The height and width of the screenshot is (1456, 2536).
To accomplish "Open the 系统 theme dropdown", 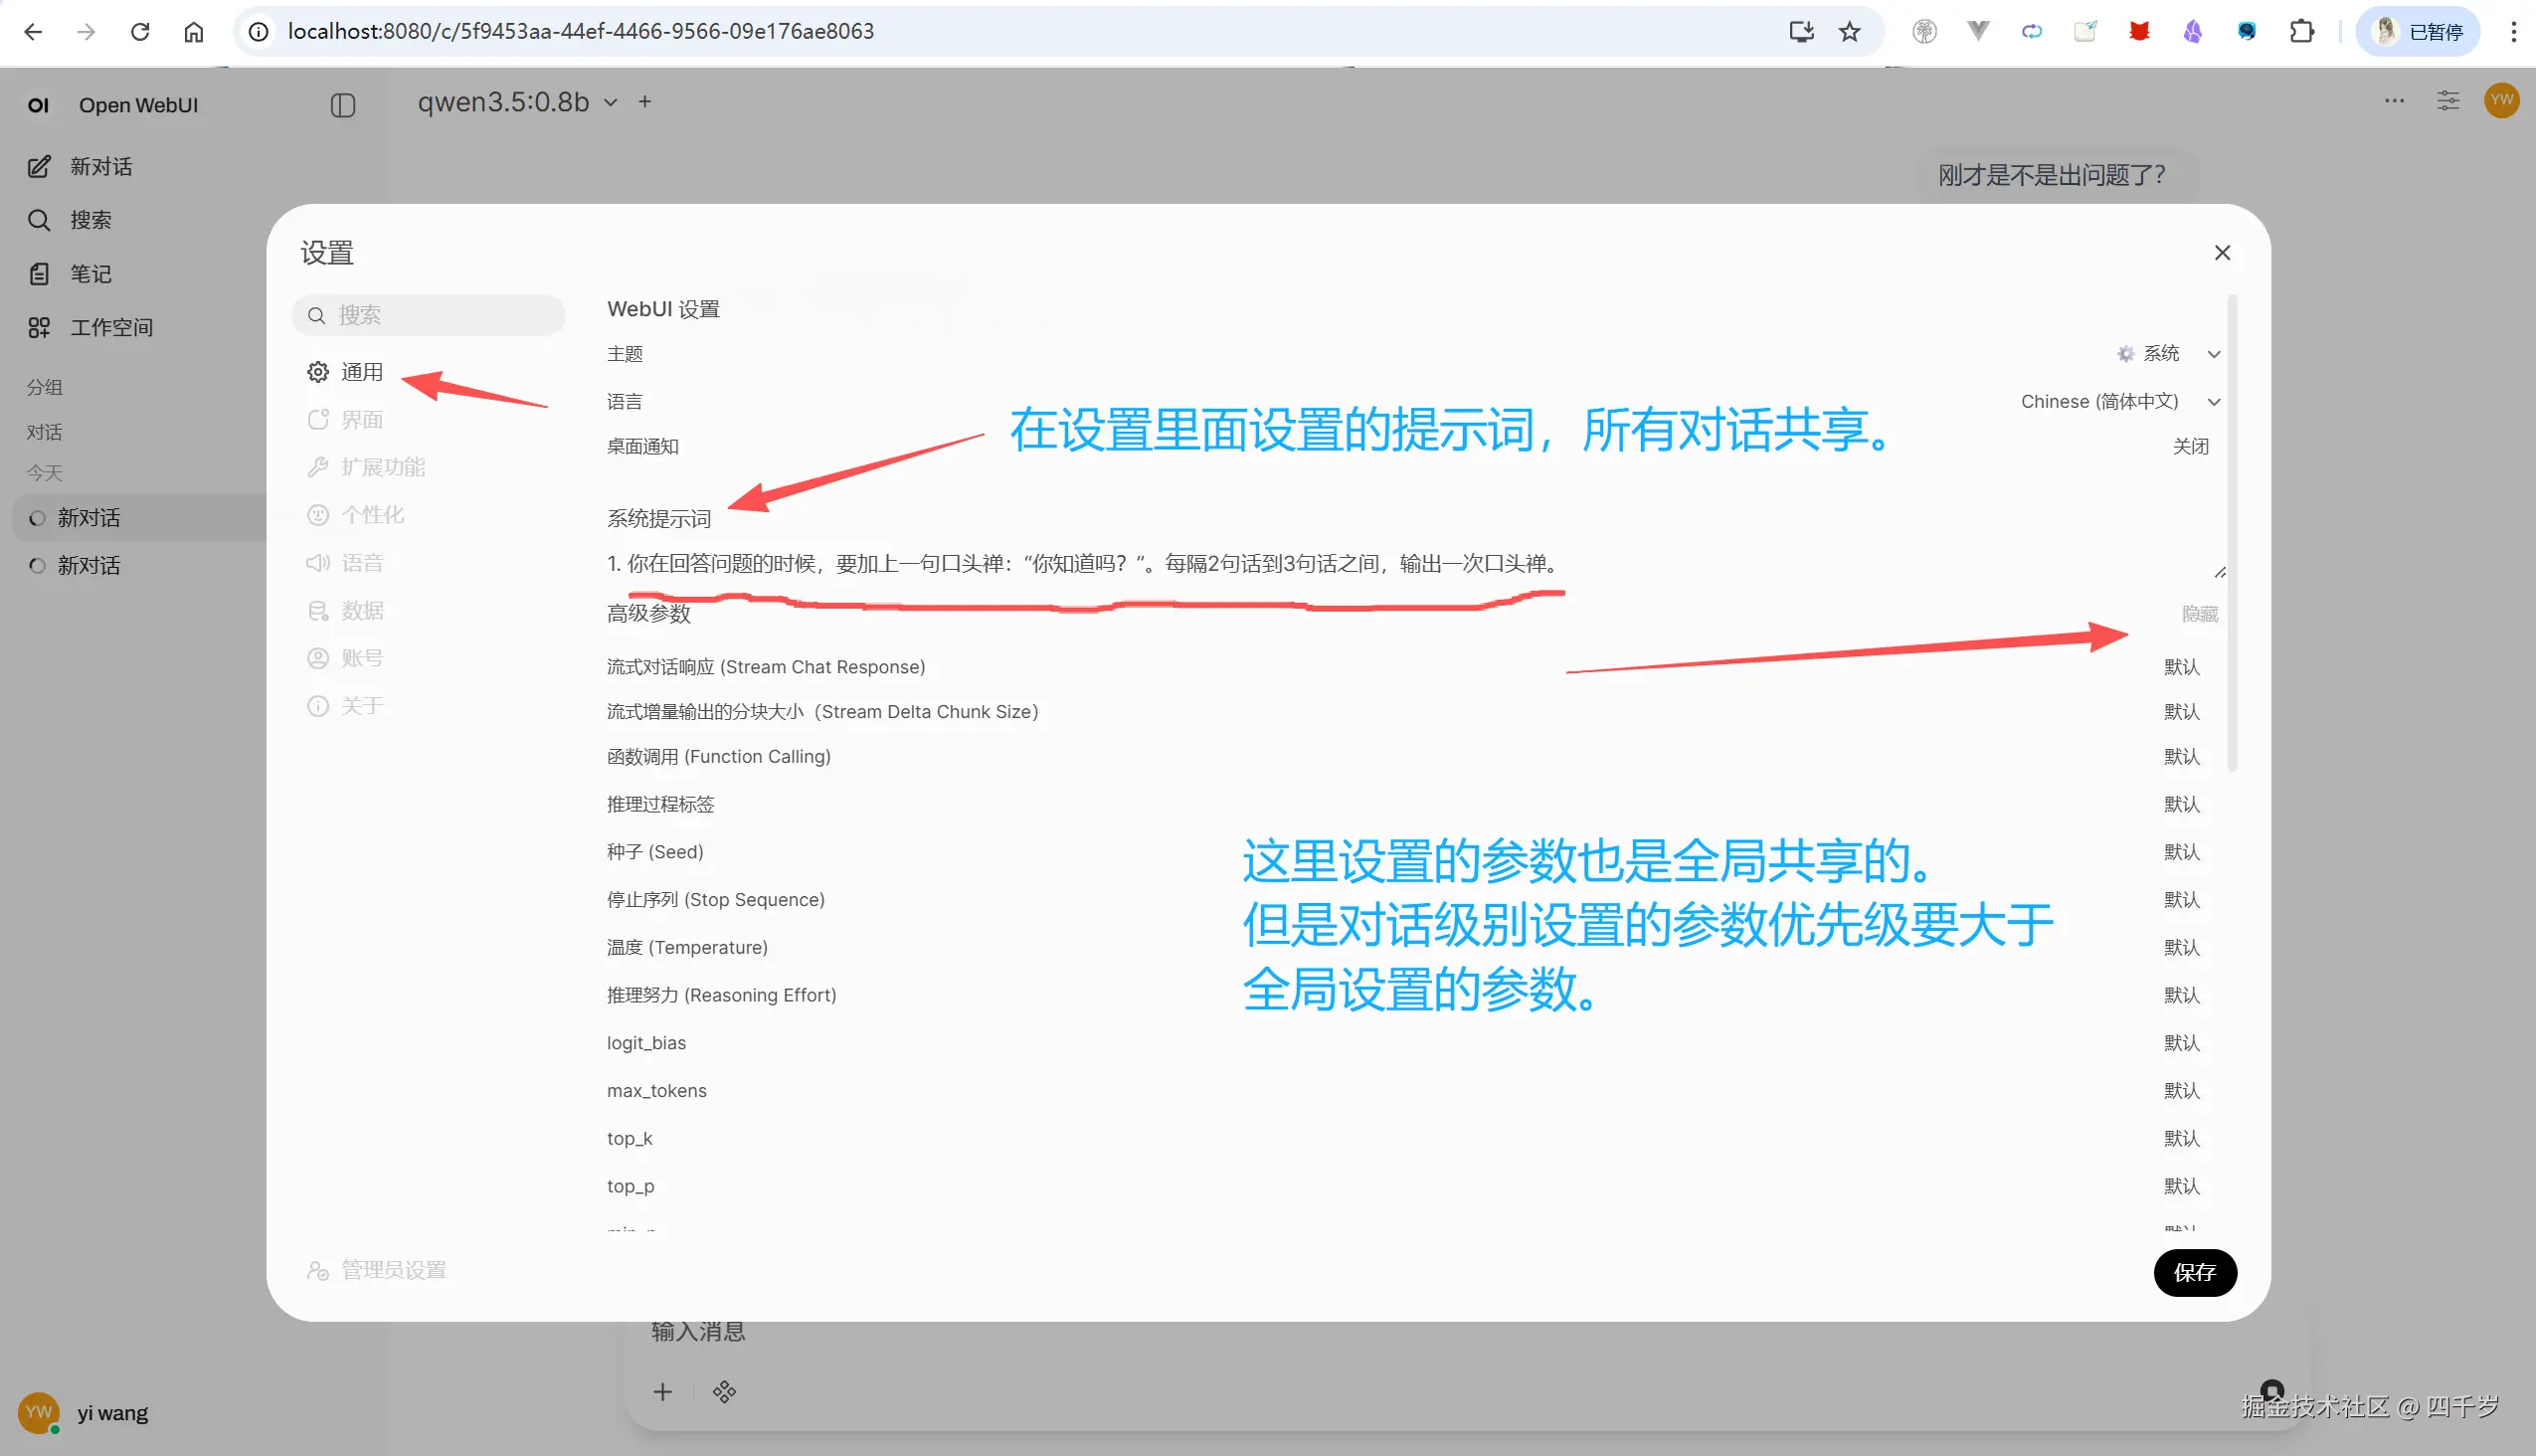I will click(2162, 353).
